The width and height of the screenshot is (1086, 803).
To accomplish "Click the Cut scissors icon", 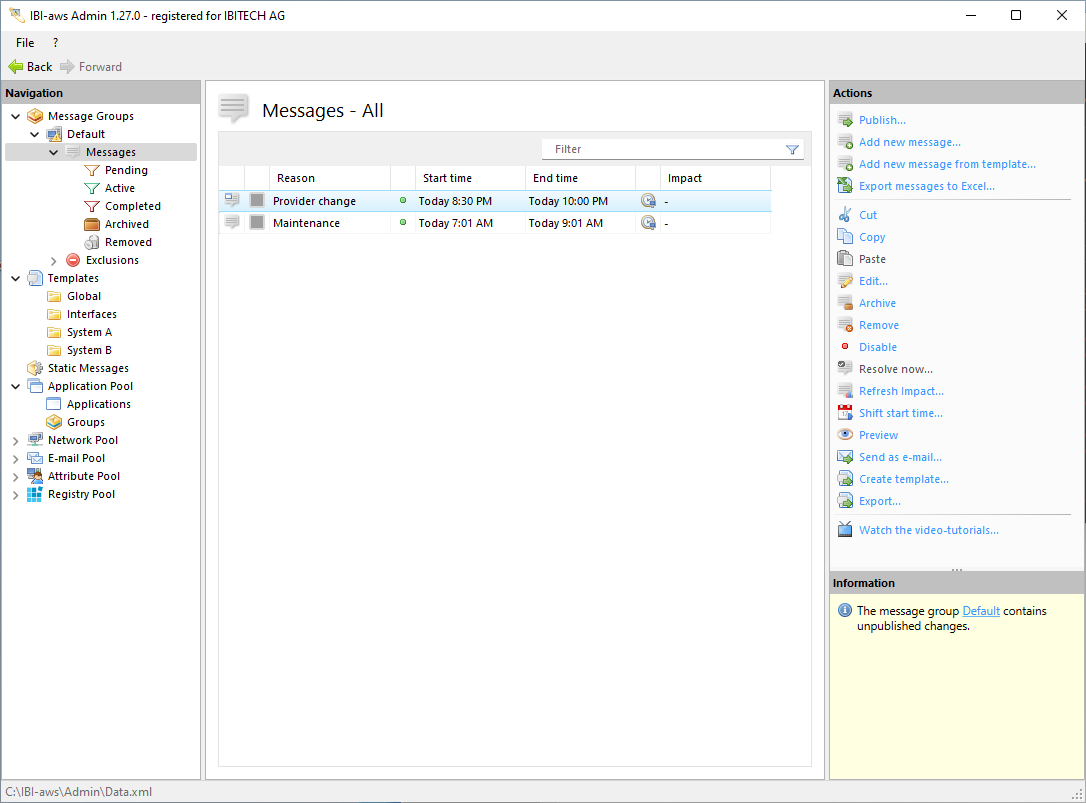I will click(x=845, y=215).
